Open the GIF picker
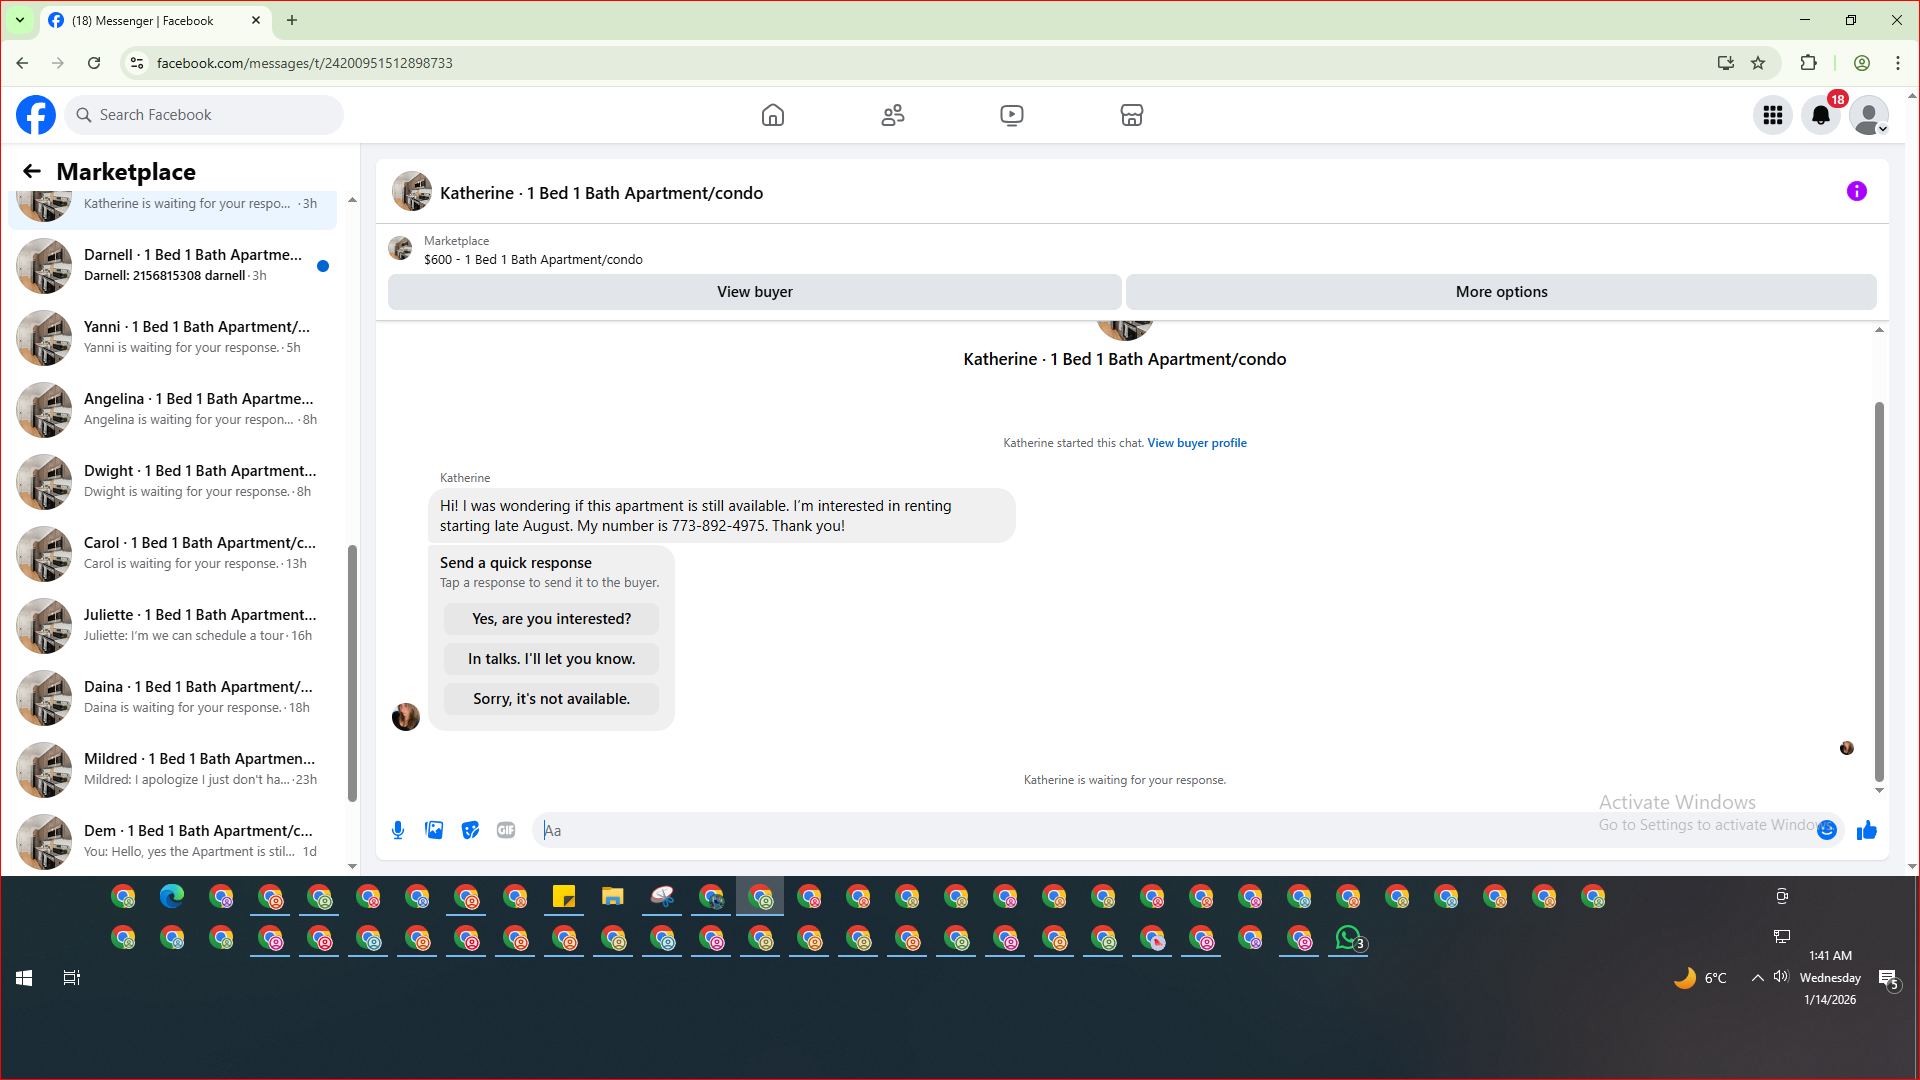Image resolution: width=1920 pixels, height=1080 pixels. pyautogui.click(x=506, y=830)
